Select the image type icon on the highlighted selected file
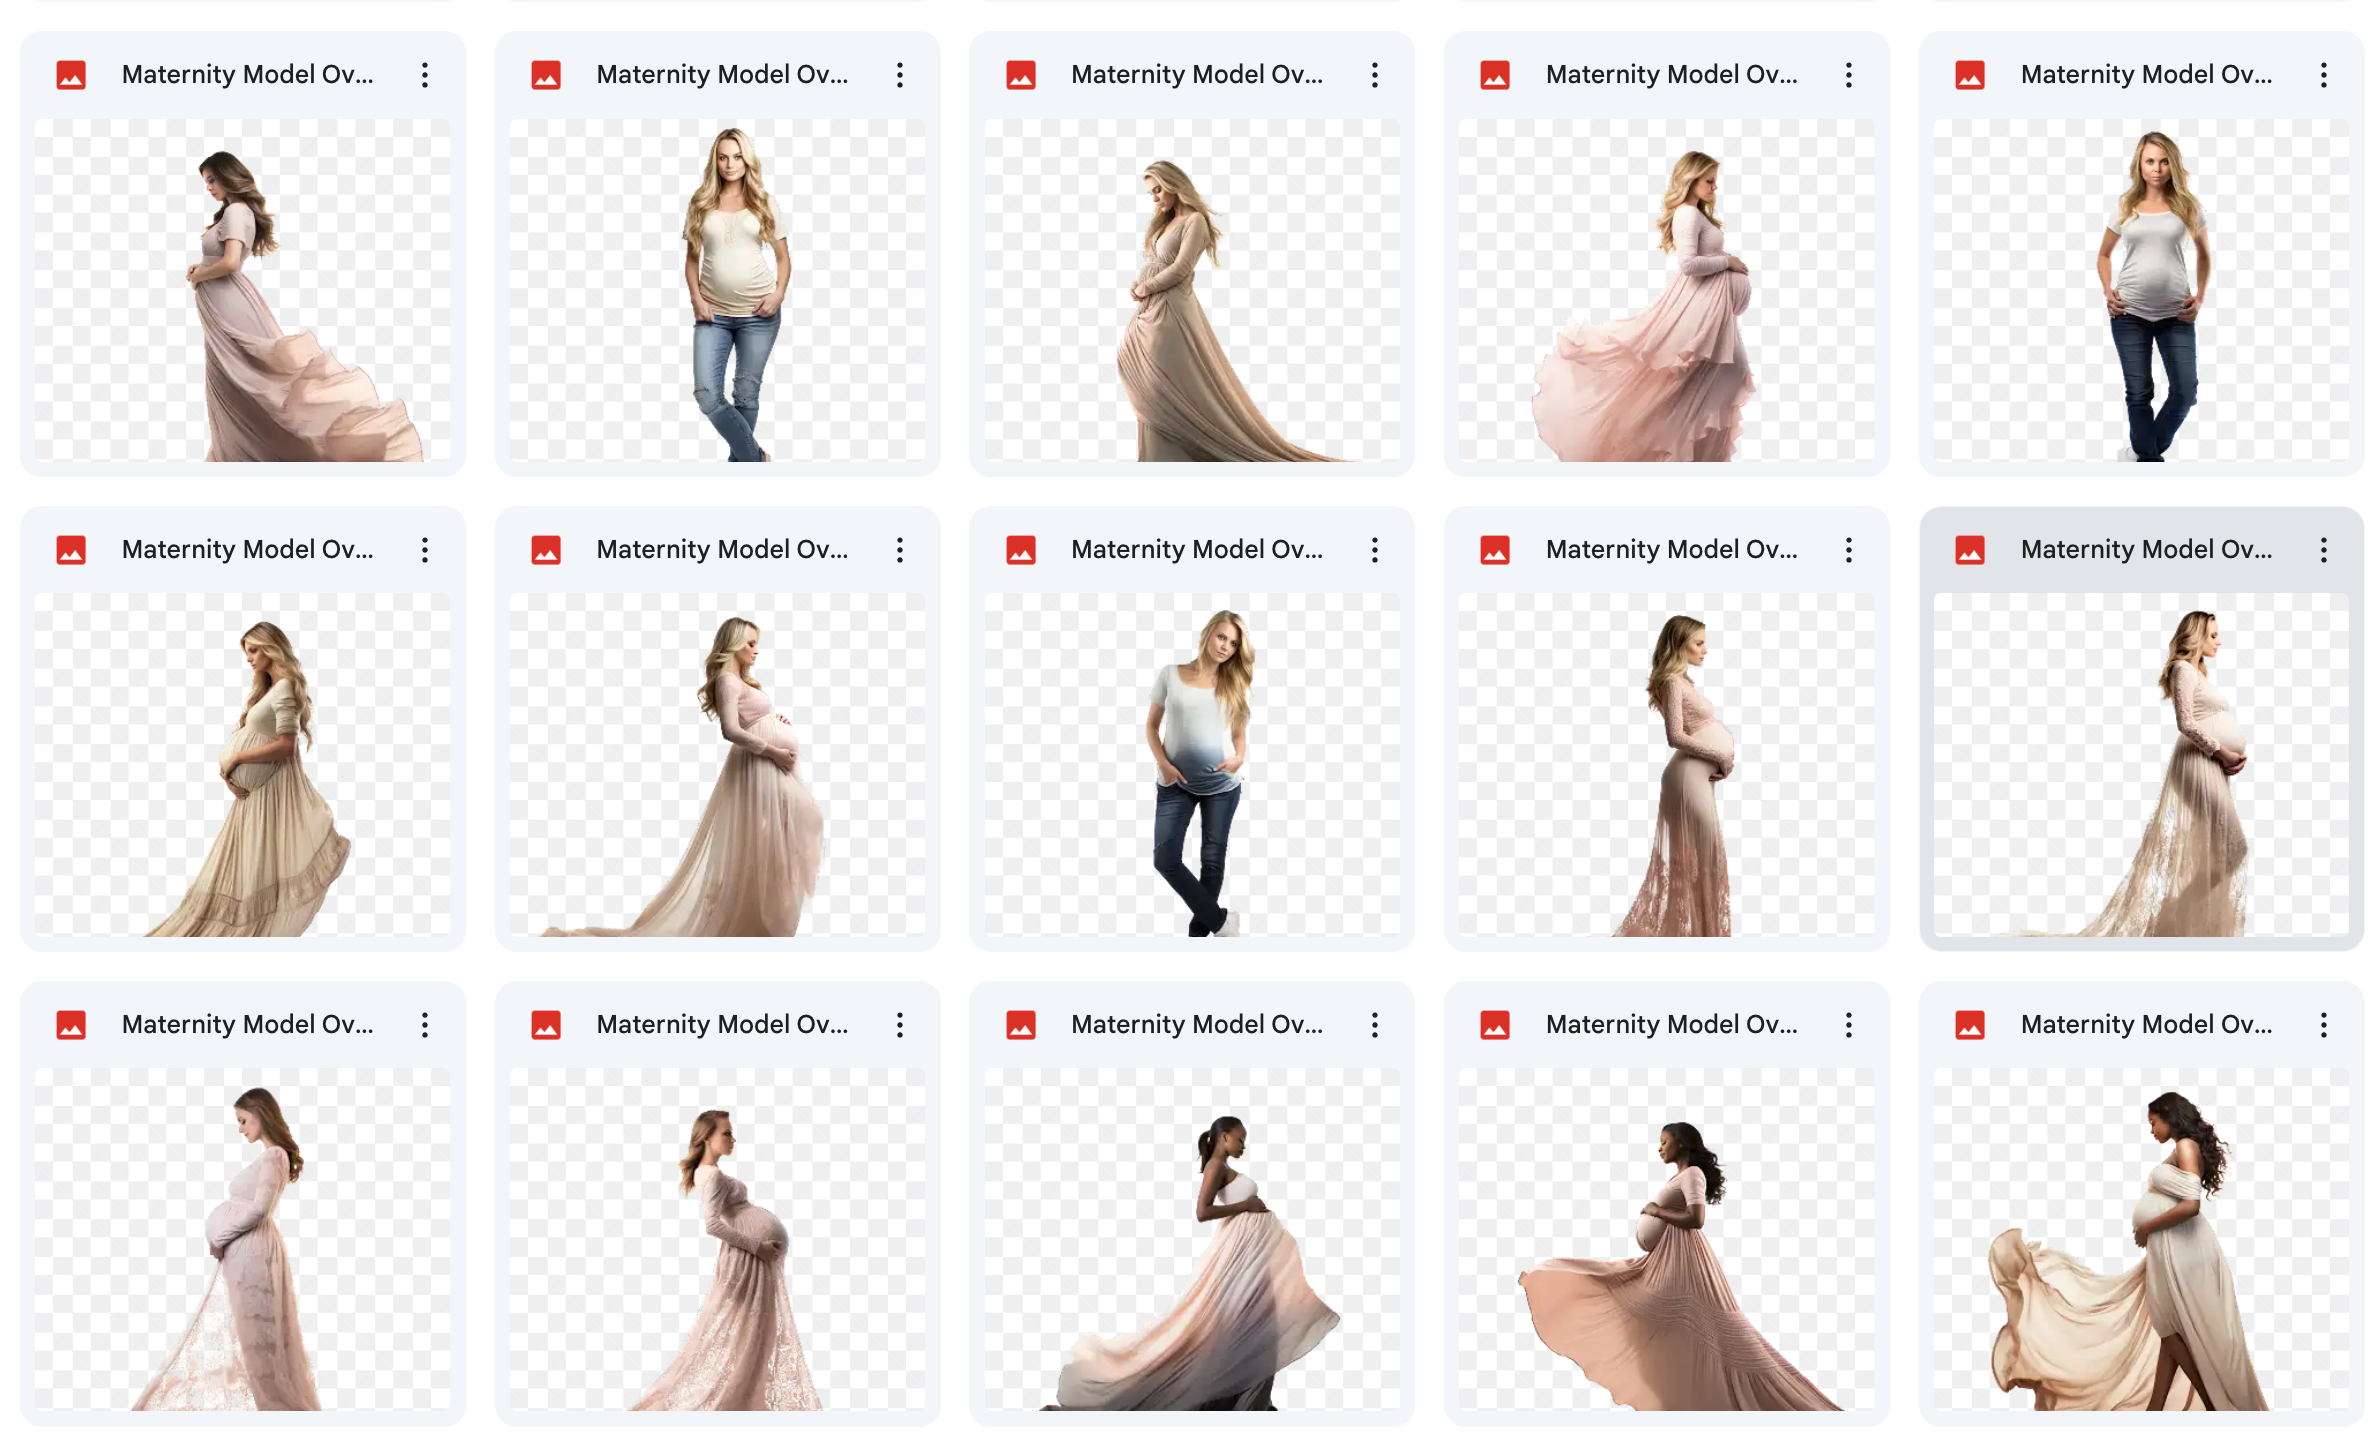 1968,549
